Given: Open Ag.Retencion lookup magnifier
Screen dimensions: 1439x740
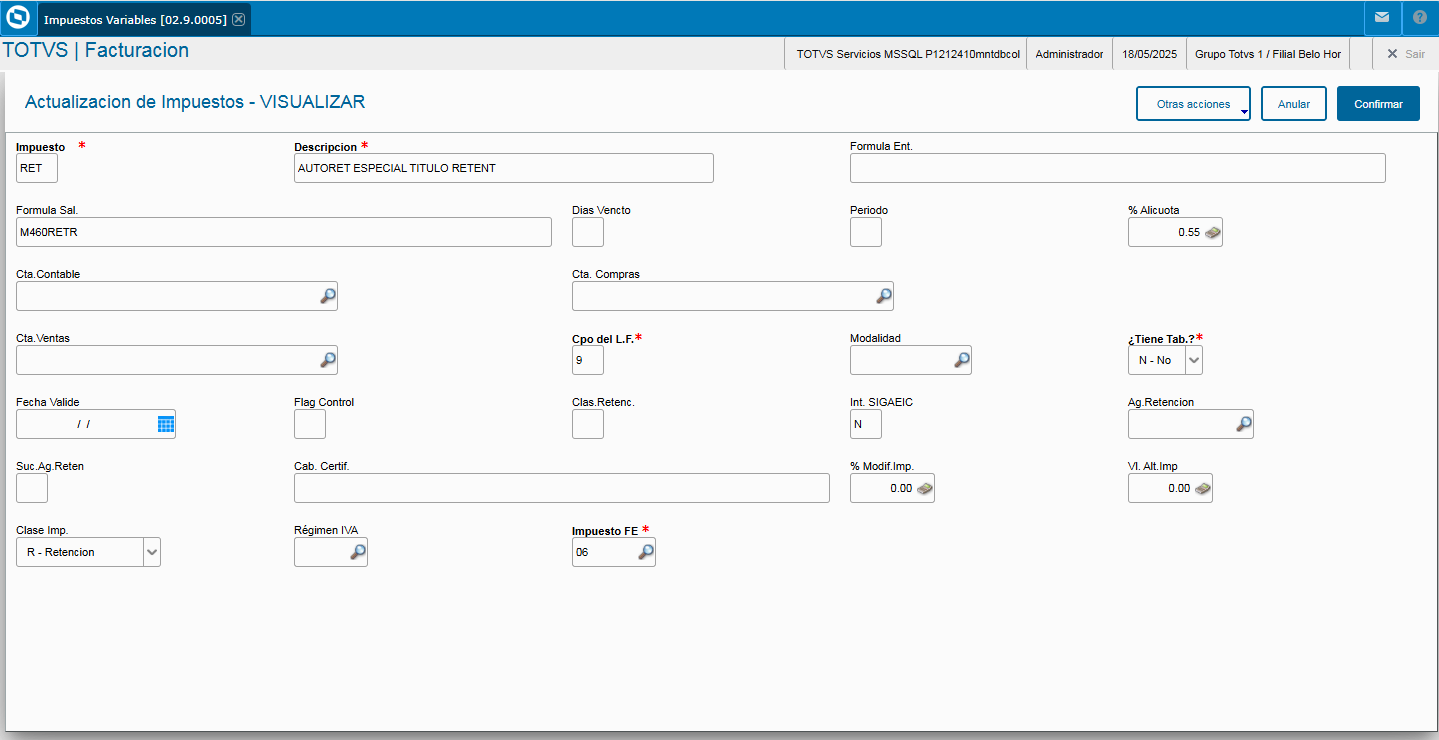Looking at the screenshot, I should coord(1243,424).
